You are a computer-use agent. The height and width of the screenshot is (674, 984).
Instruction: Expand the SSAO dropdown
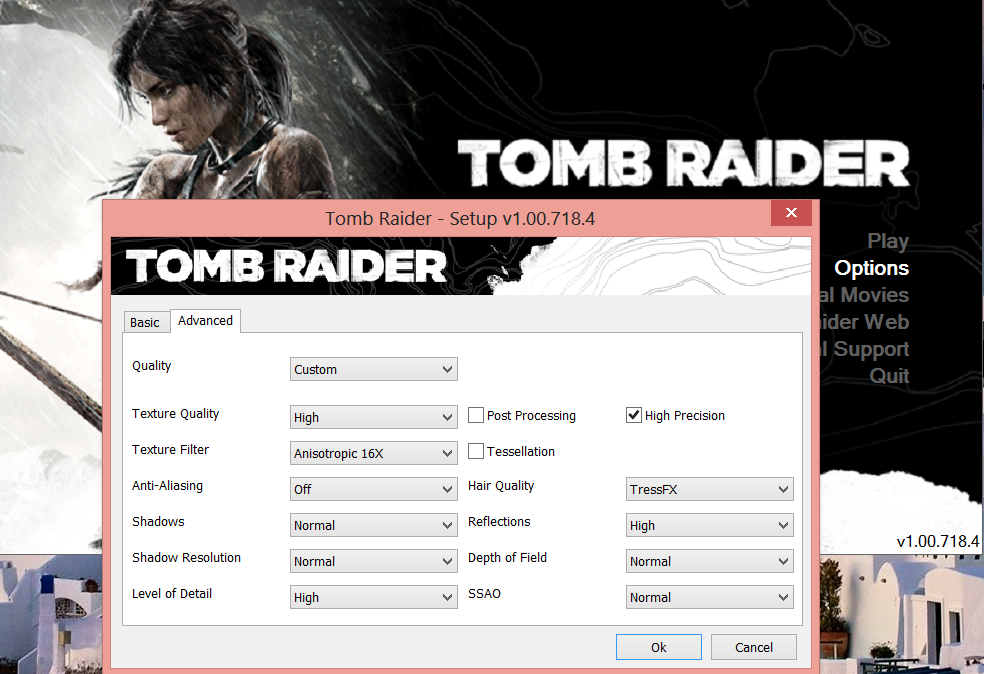(x=709, y=597)
